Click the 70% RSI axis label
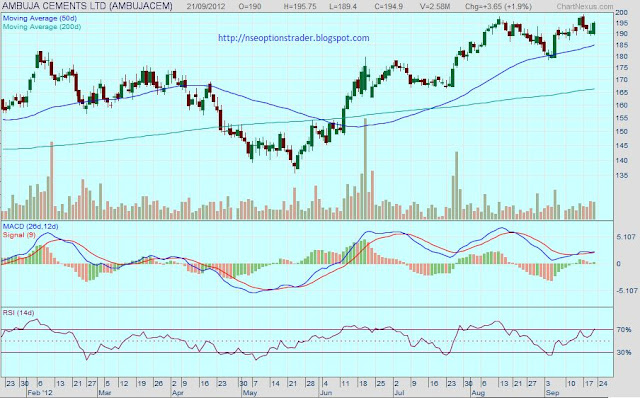The width and height of the screenshot is (640, 398). tap(624, 329)
